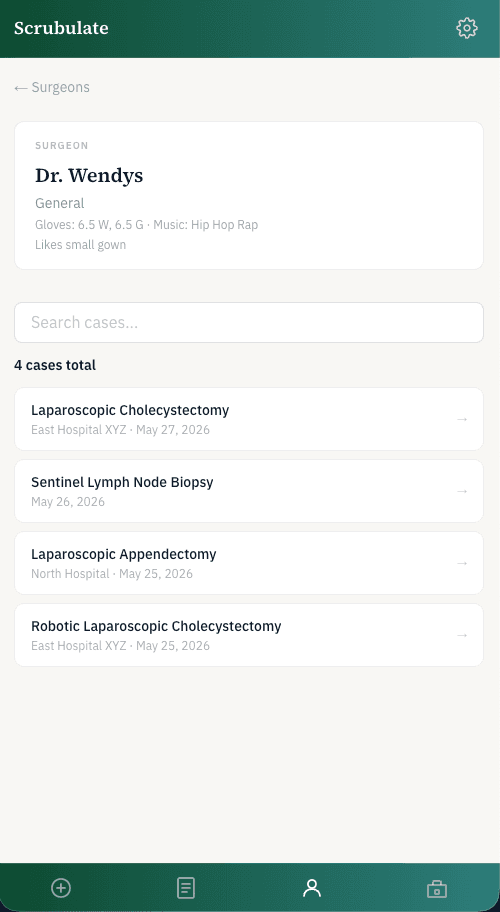Focus the Search cases field
This screenshot has height=912, width=500.
[249, 322]
